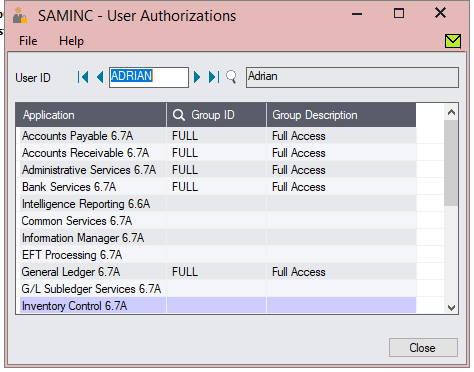Screen dimensions: 474x372
Task: Click the scrollbar down arrow
Action: click(x=451, y=307)
